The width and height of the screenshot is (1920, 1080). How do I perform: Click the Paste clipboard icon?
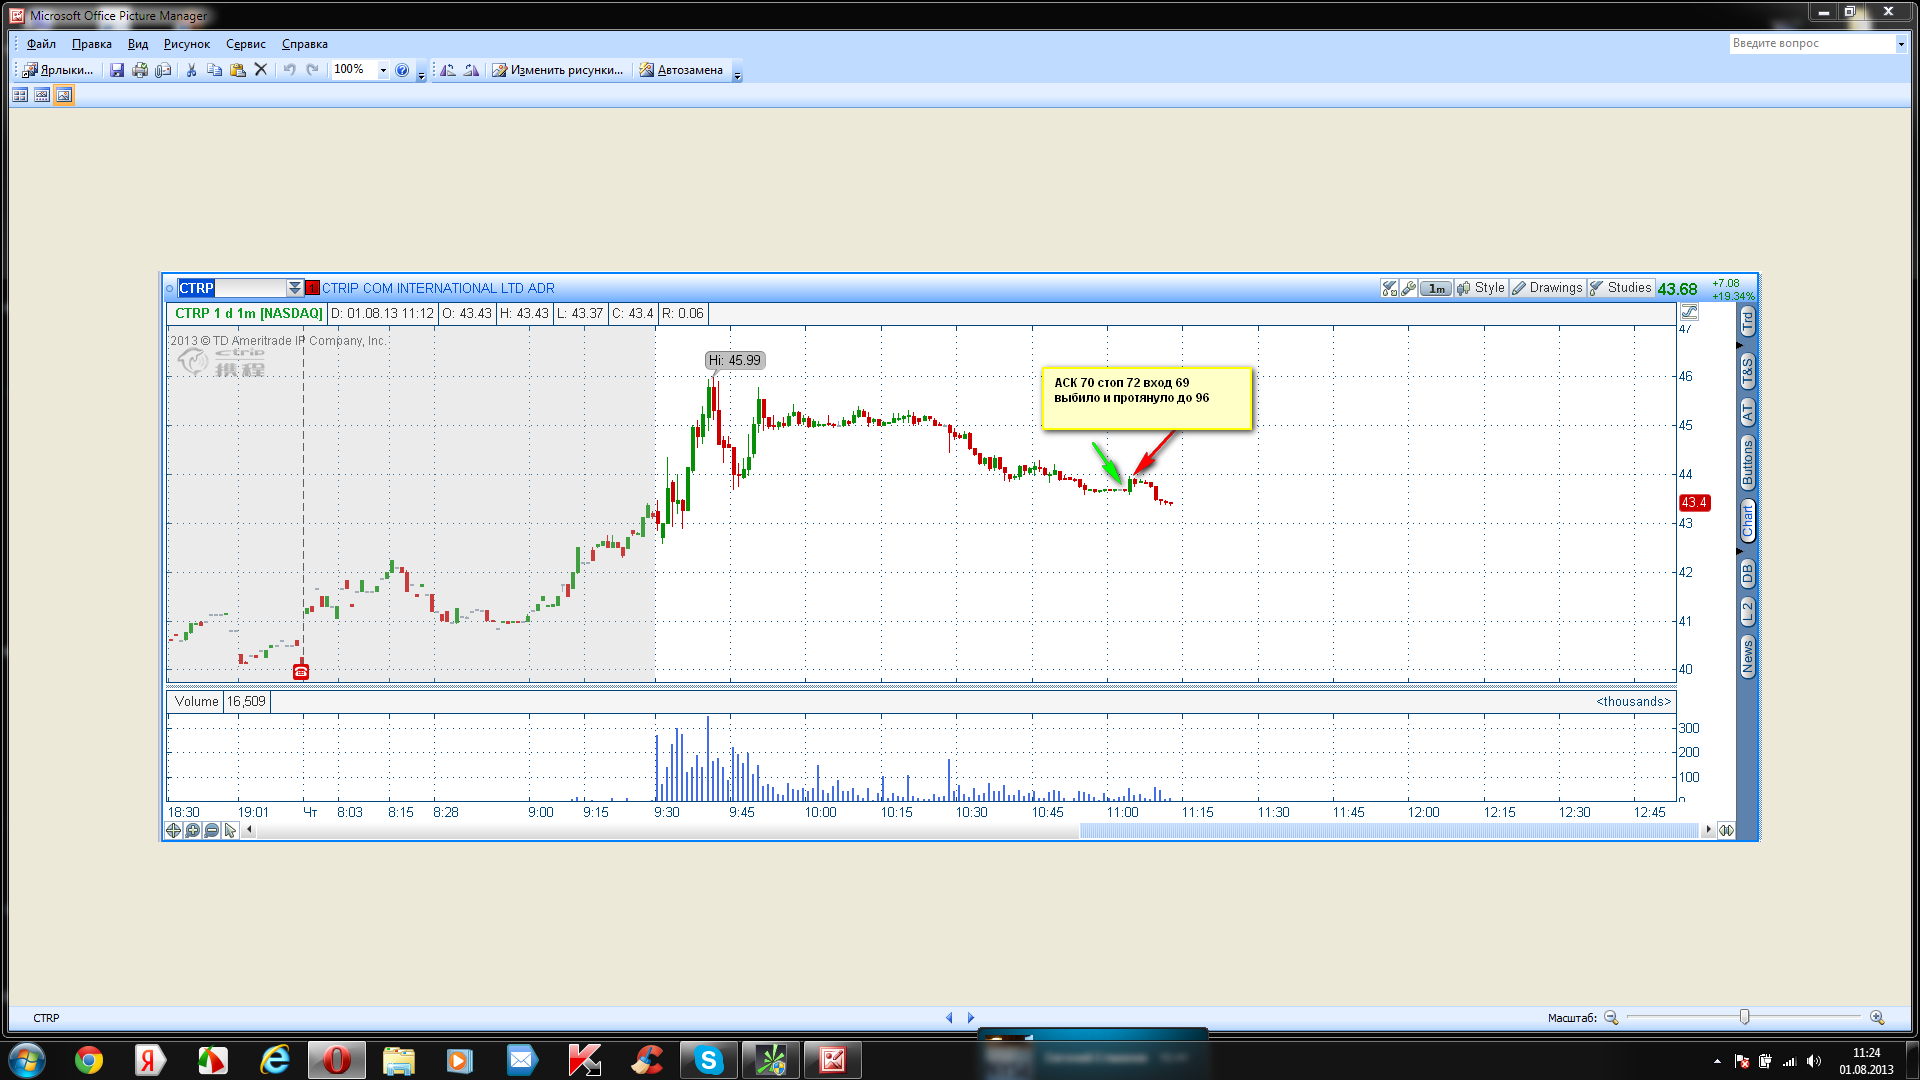click(238, 70)
